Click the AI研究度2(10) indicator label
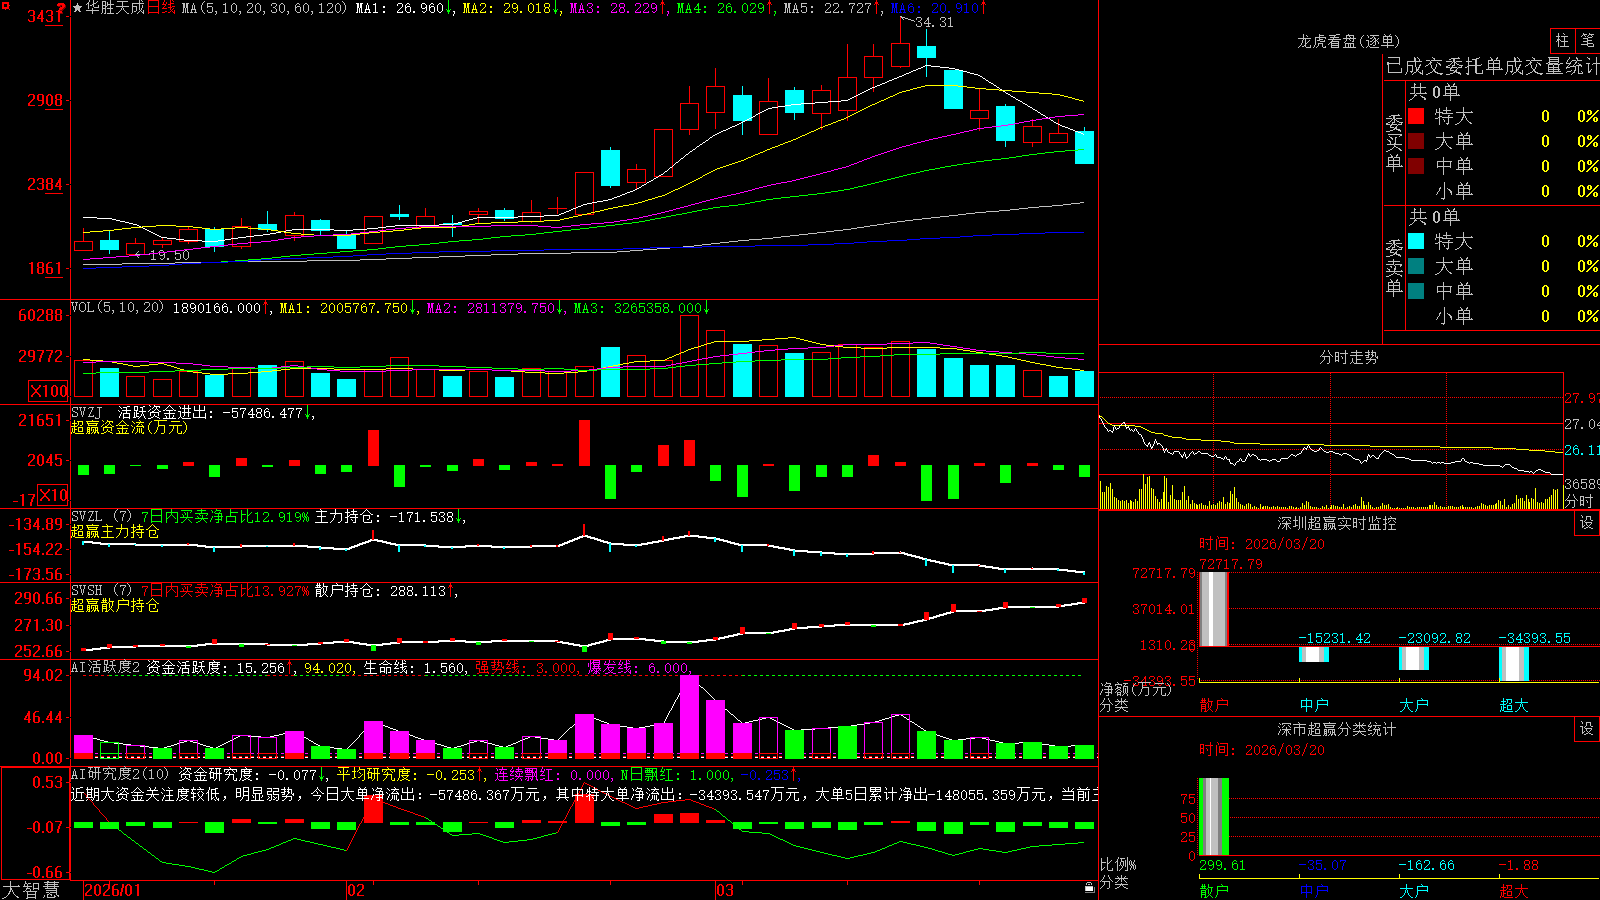Screen dimensions: 1600x900 (x=120, y=774)
